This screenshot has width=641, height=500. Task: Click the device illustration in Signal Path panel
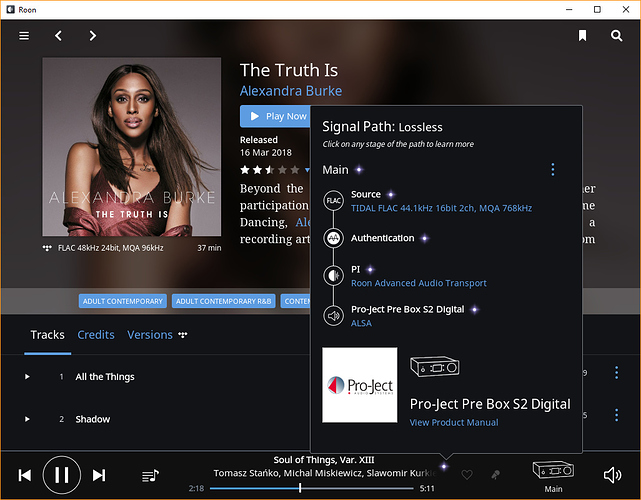click(435, 366)
